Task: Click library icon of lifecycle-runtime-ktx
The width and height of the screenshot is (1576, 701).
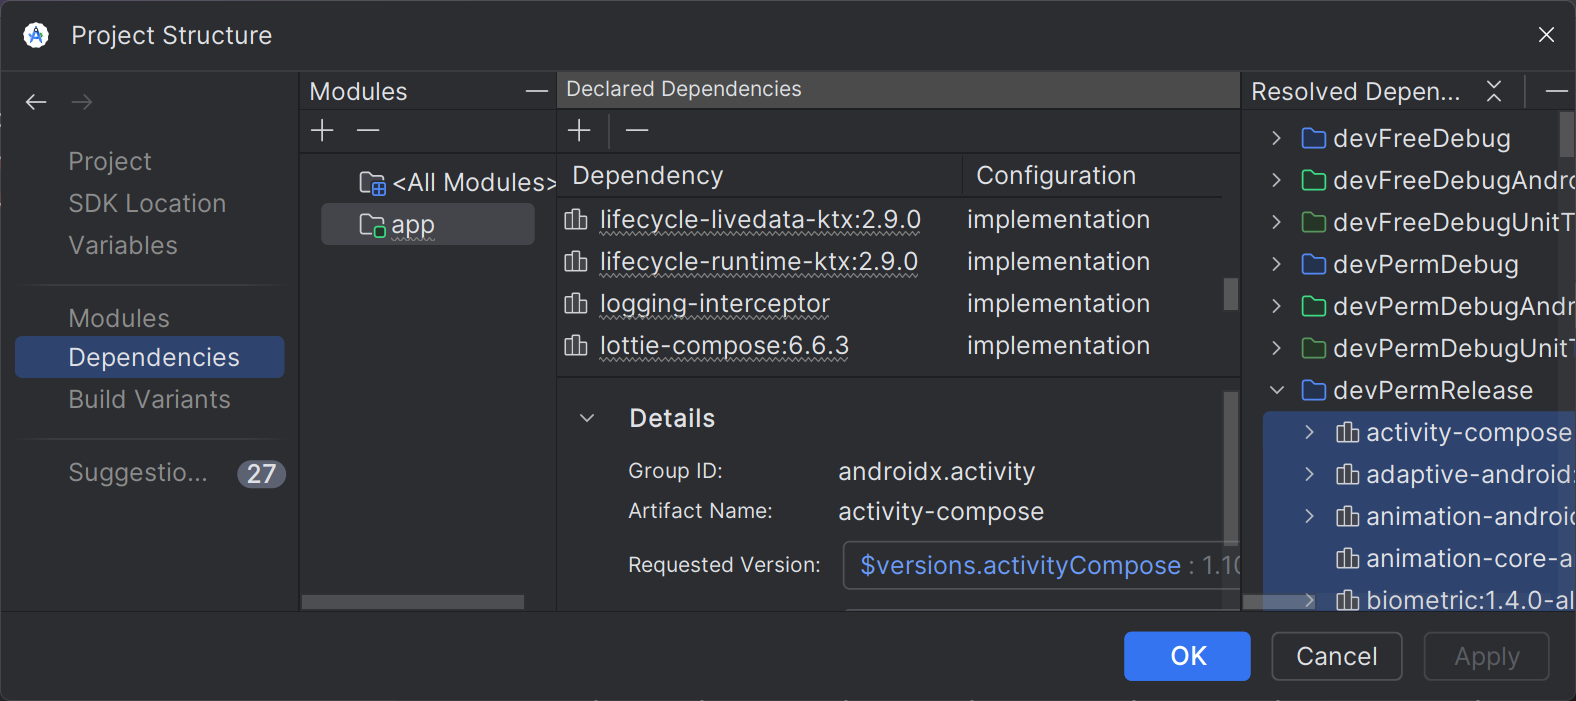Action: coord(576,261)
